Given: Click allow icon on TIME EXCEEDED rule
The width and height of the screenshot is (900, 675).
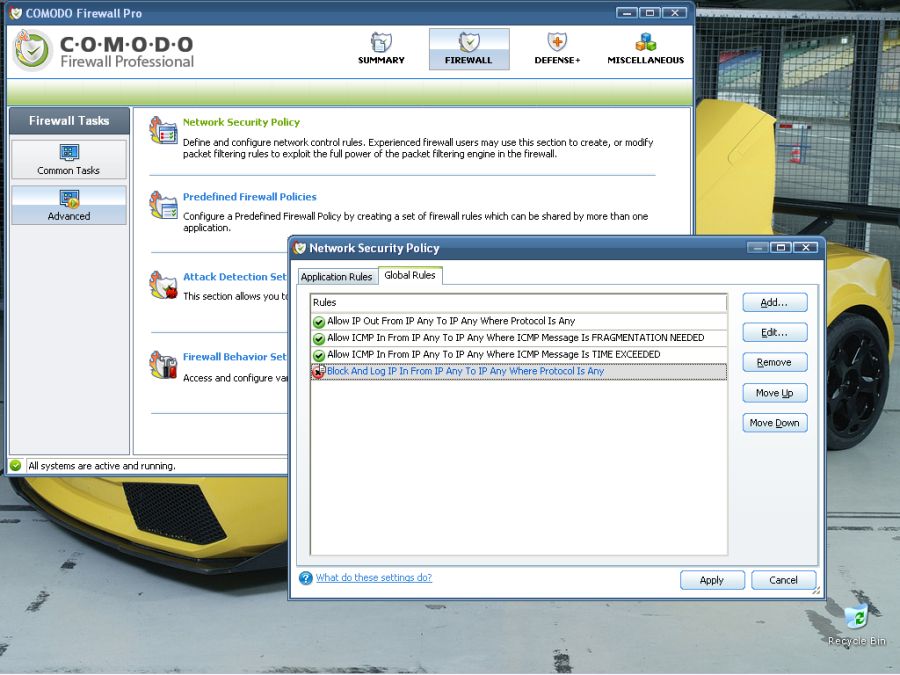Looking at the screenshot, I should click(x=319, y=355).
